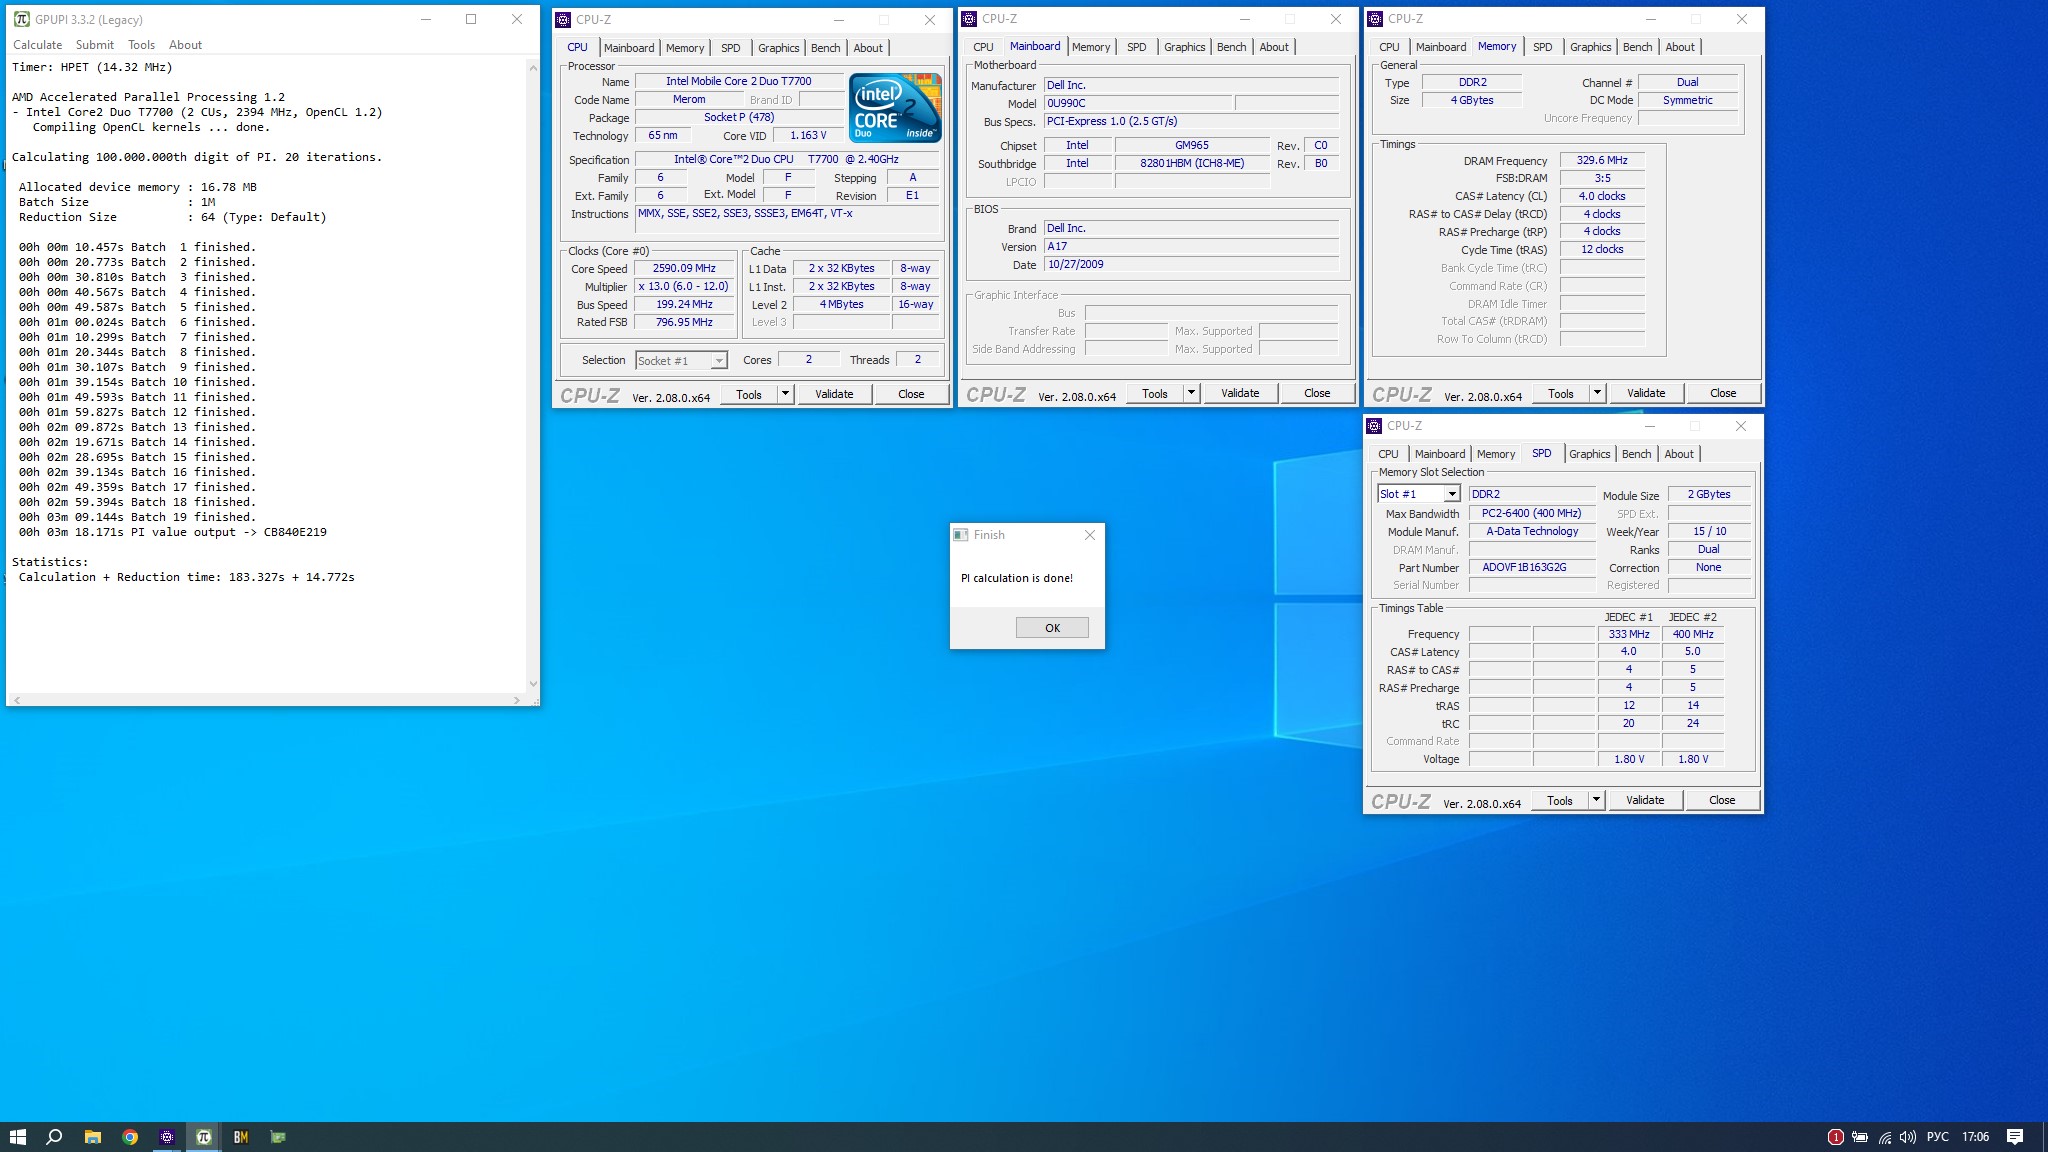Click Tools button in Memory window
The width and height of the screenshot is (2048, 1152).
(x=1560, y=393)
